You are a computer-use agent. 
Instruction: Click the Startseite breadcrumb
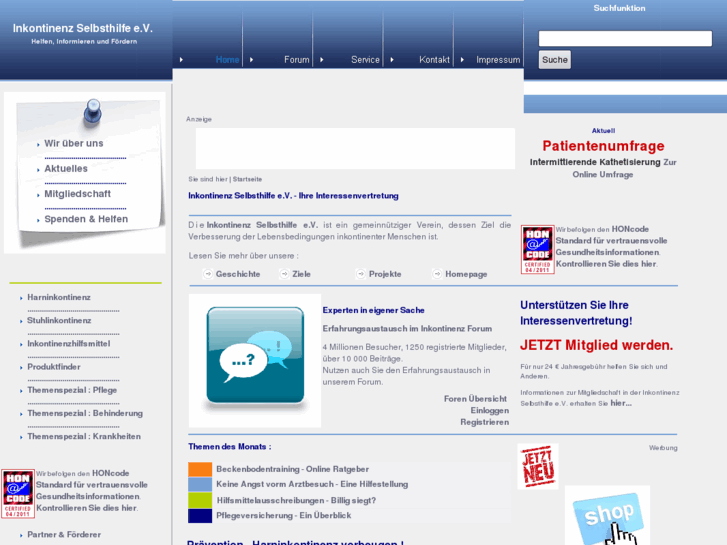247,179
